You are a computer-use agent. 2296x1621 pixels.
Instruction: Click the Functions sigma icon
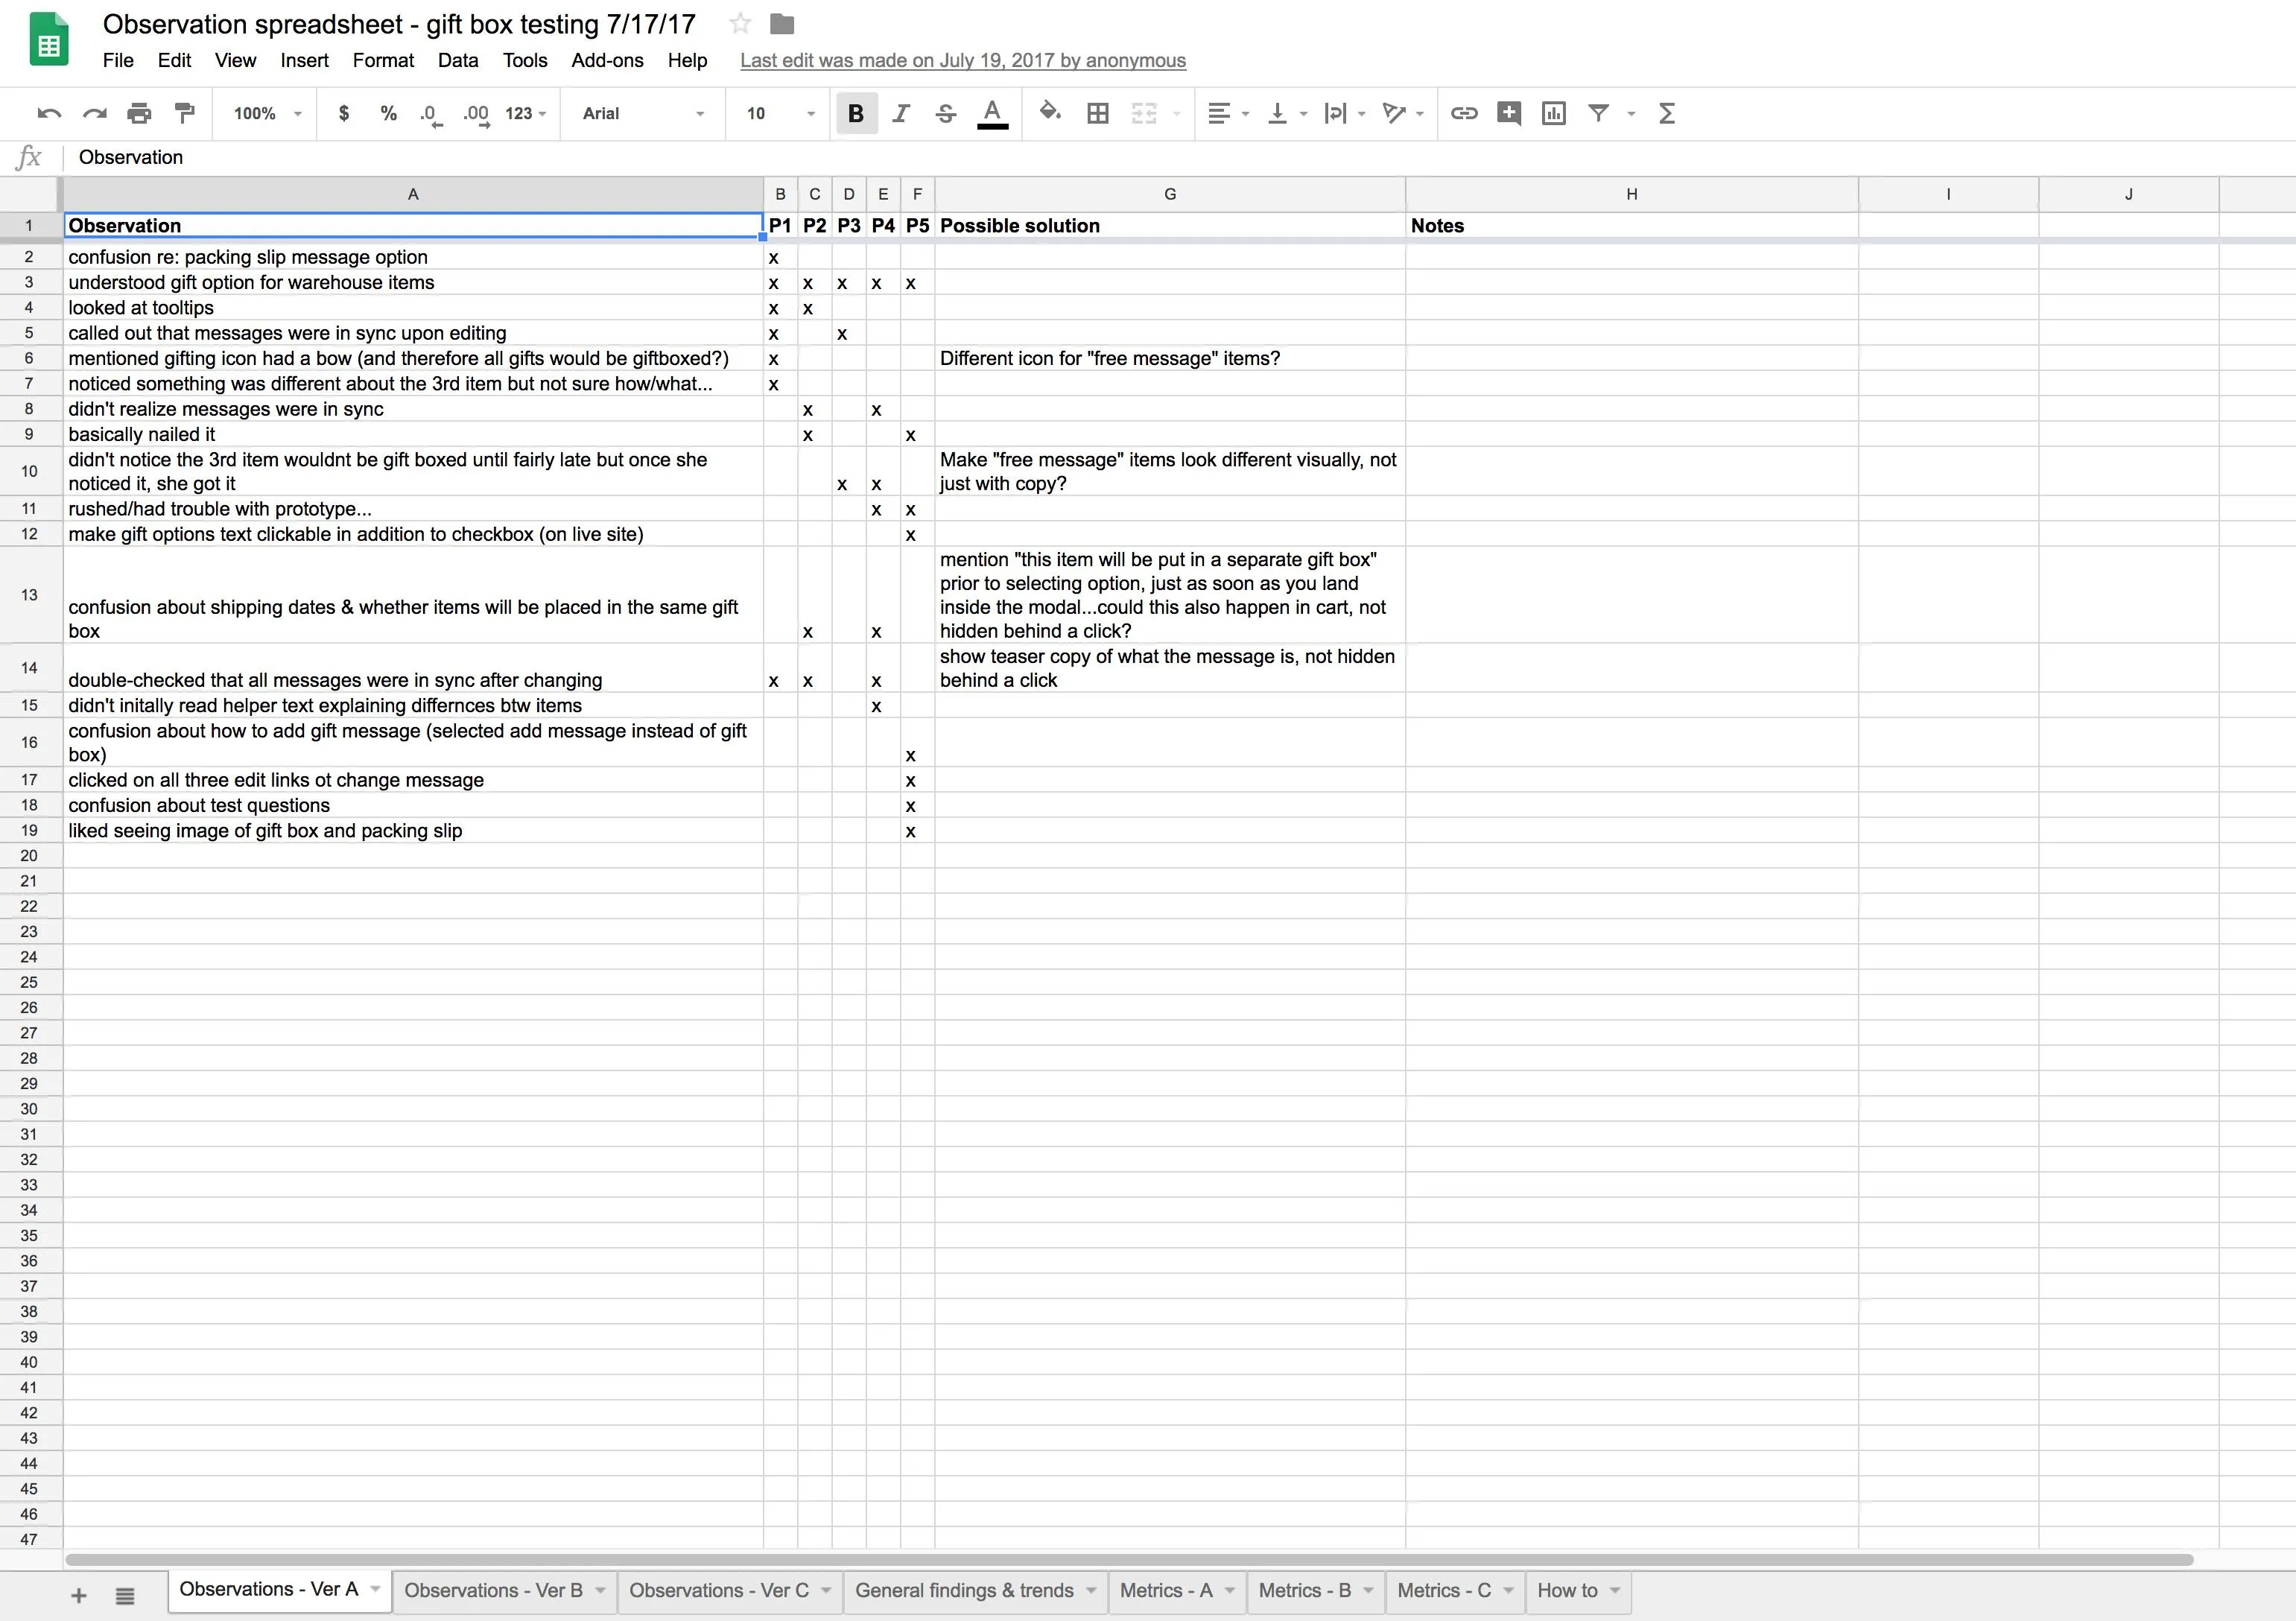1666,114
